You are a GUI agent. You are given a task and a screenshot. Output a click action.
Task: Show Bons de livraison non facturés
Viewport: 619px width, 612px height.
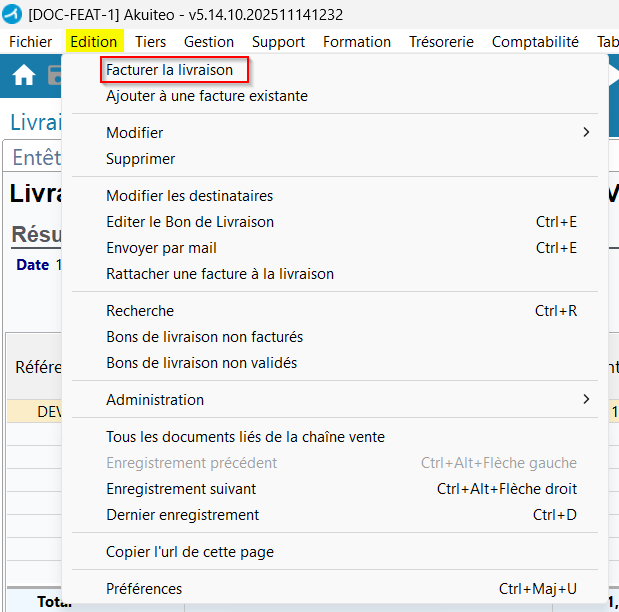click(205, 337)
